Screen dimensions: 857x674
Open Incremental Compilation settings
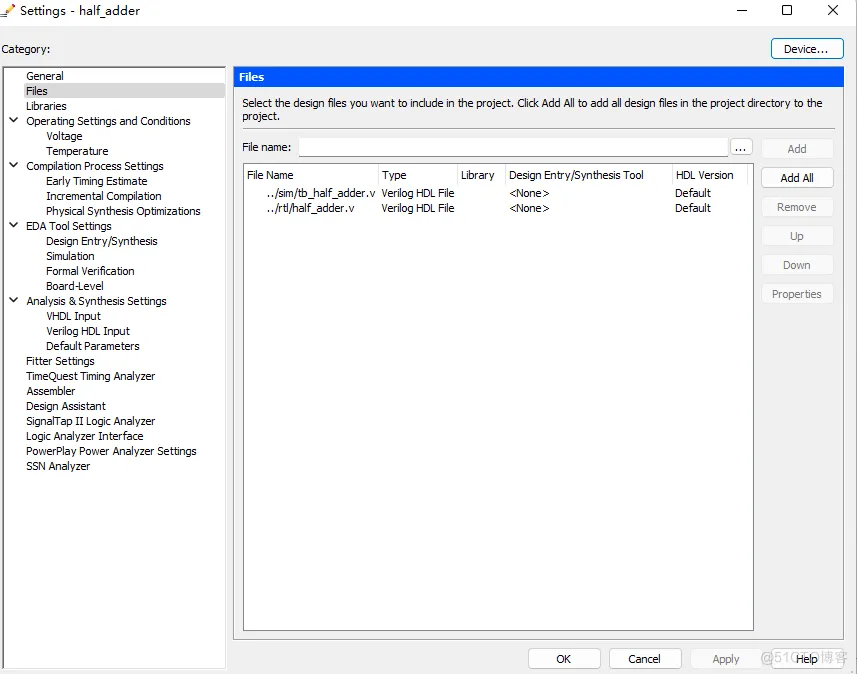[x=104, y=196]
